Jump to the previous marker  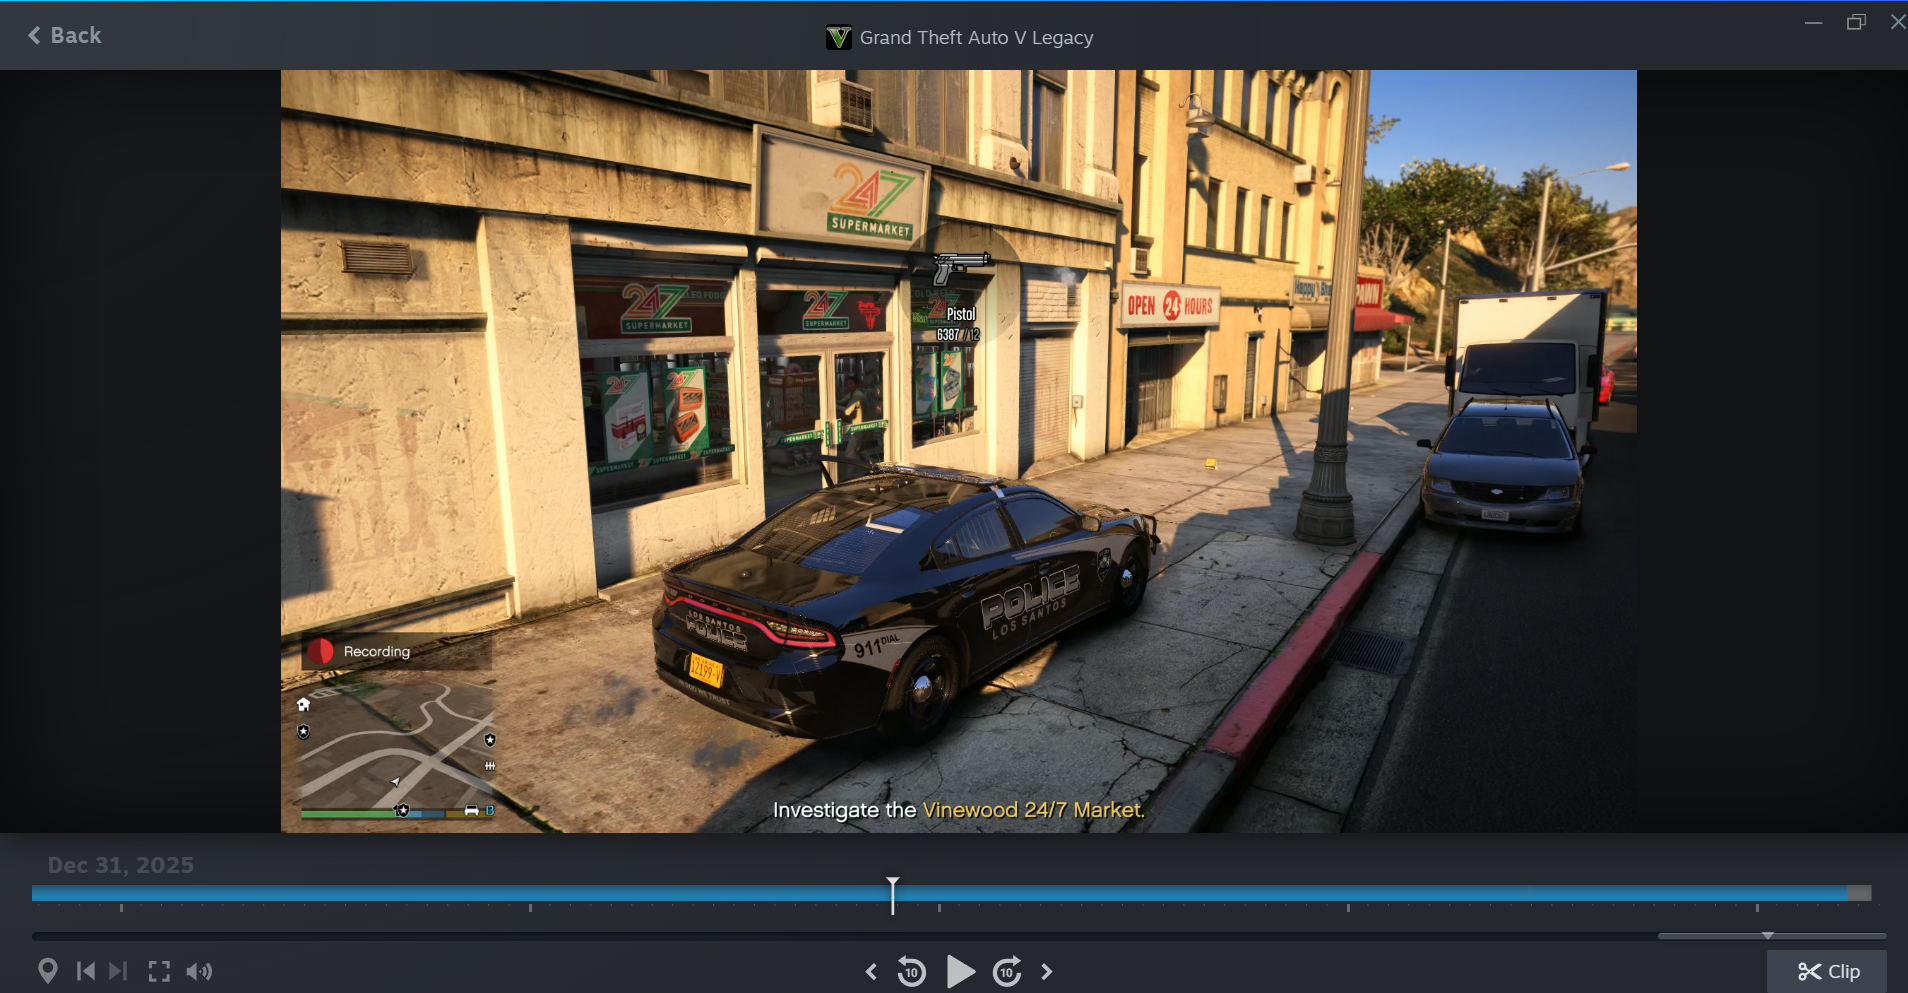coord(86,971)
